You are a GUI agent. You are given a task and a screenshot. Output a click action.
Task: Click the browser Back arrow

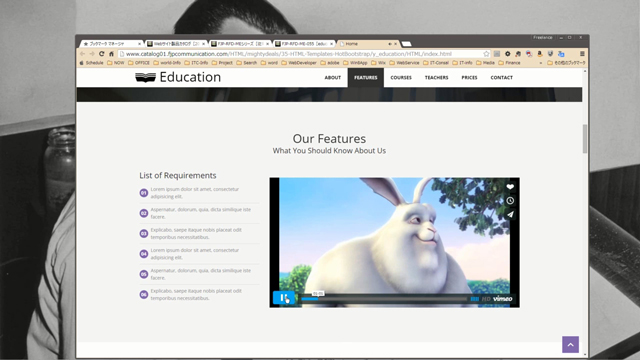(x=82, y=54)
